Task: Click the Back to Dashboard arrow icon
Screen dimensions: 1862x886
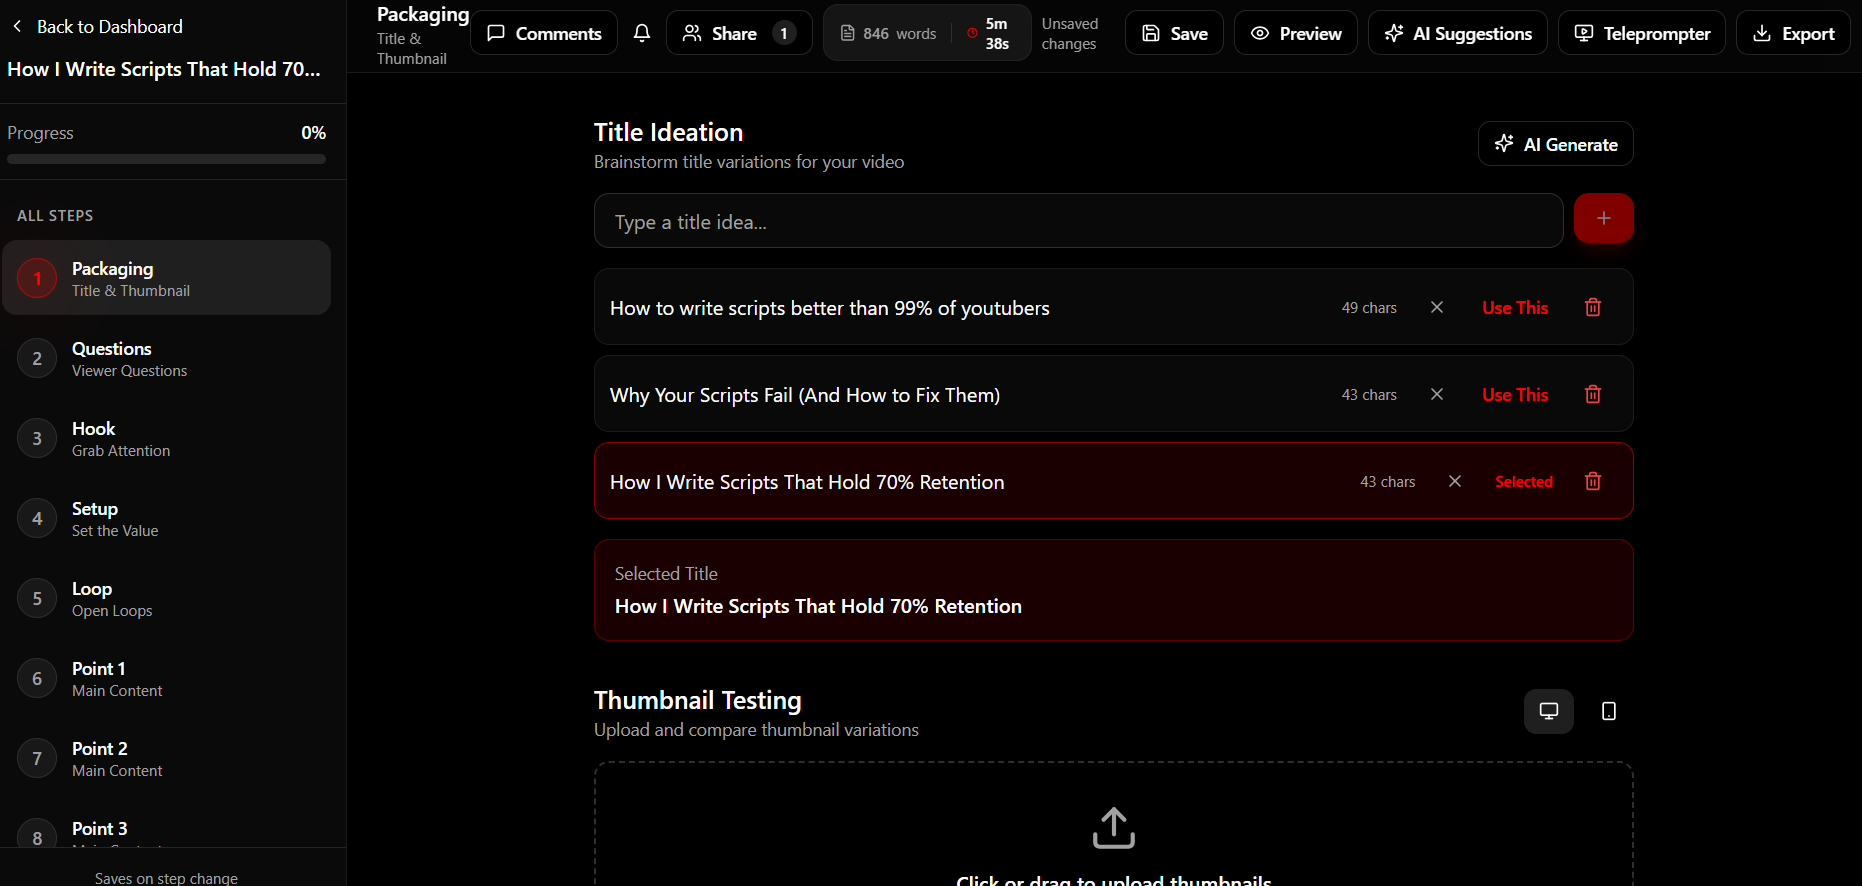Action: click(17, 26)
